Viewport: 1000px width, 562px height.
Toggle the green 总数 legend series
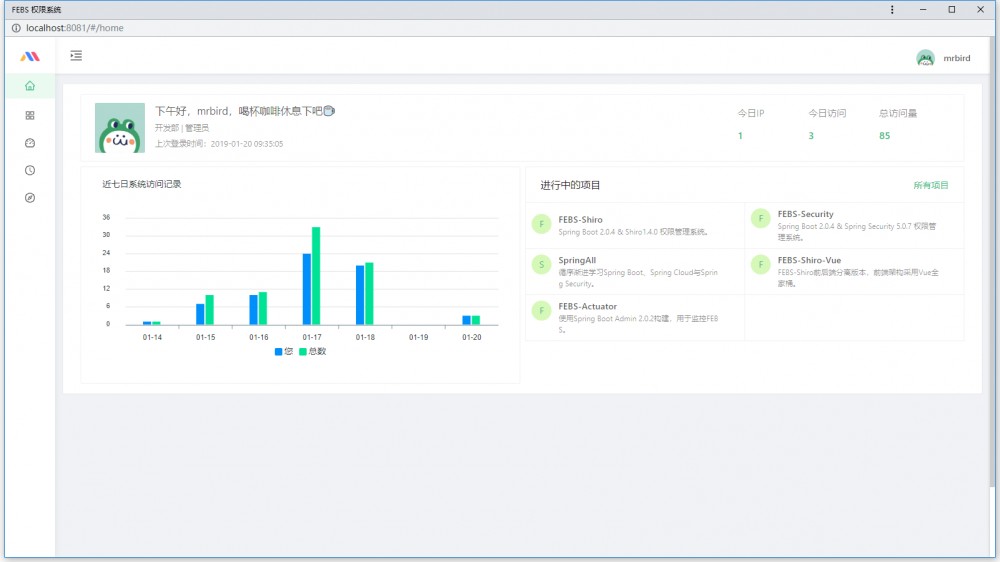[312, 351]
